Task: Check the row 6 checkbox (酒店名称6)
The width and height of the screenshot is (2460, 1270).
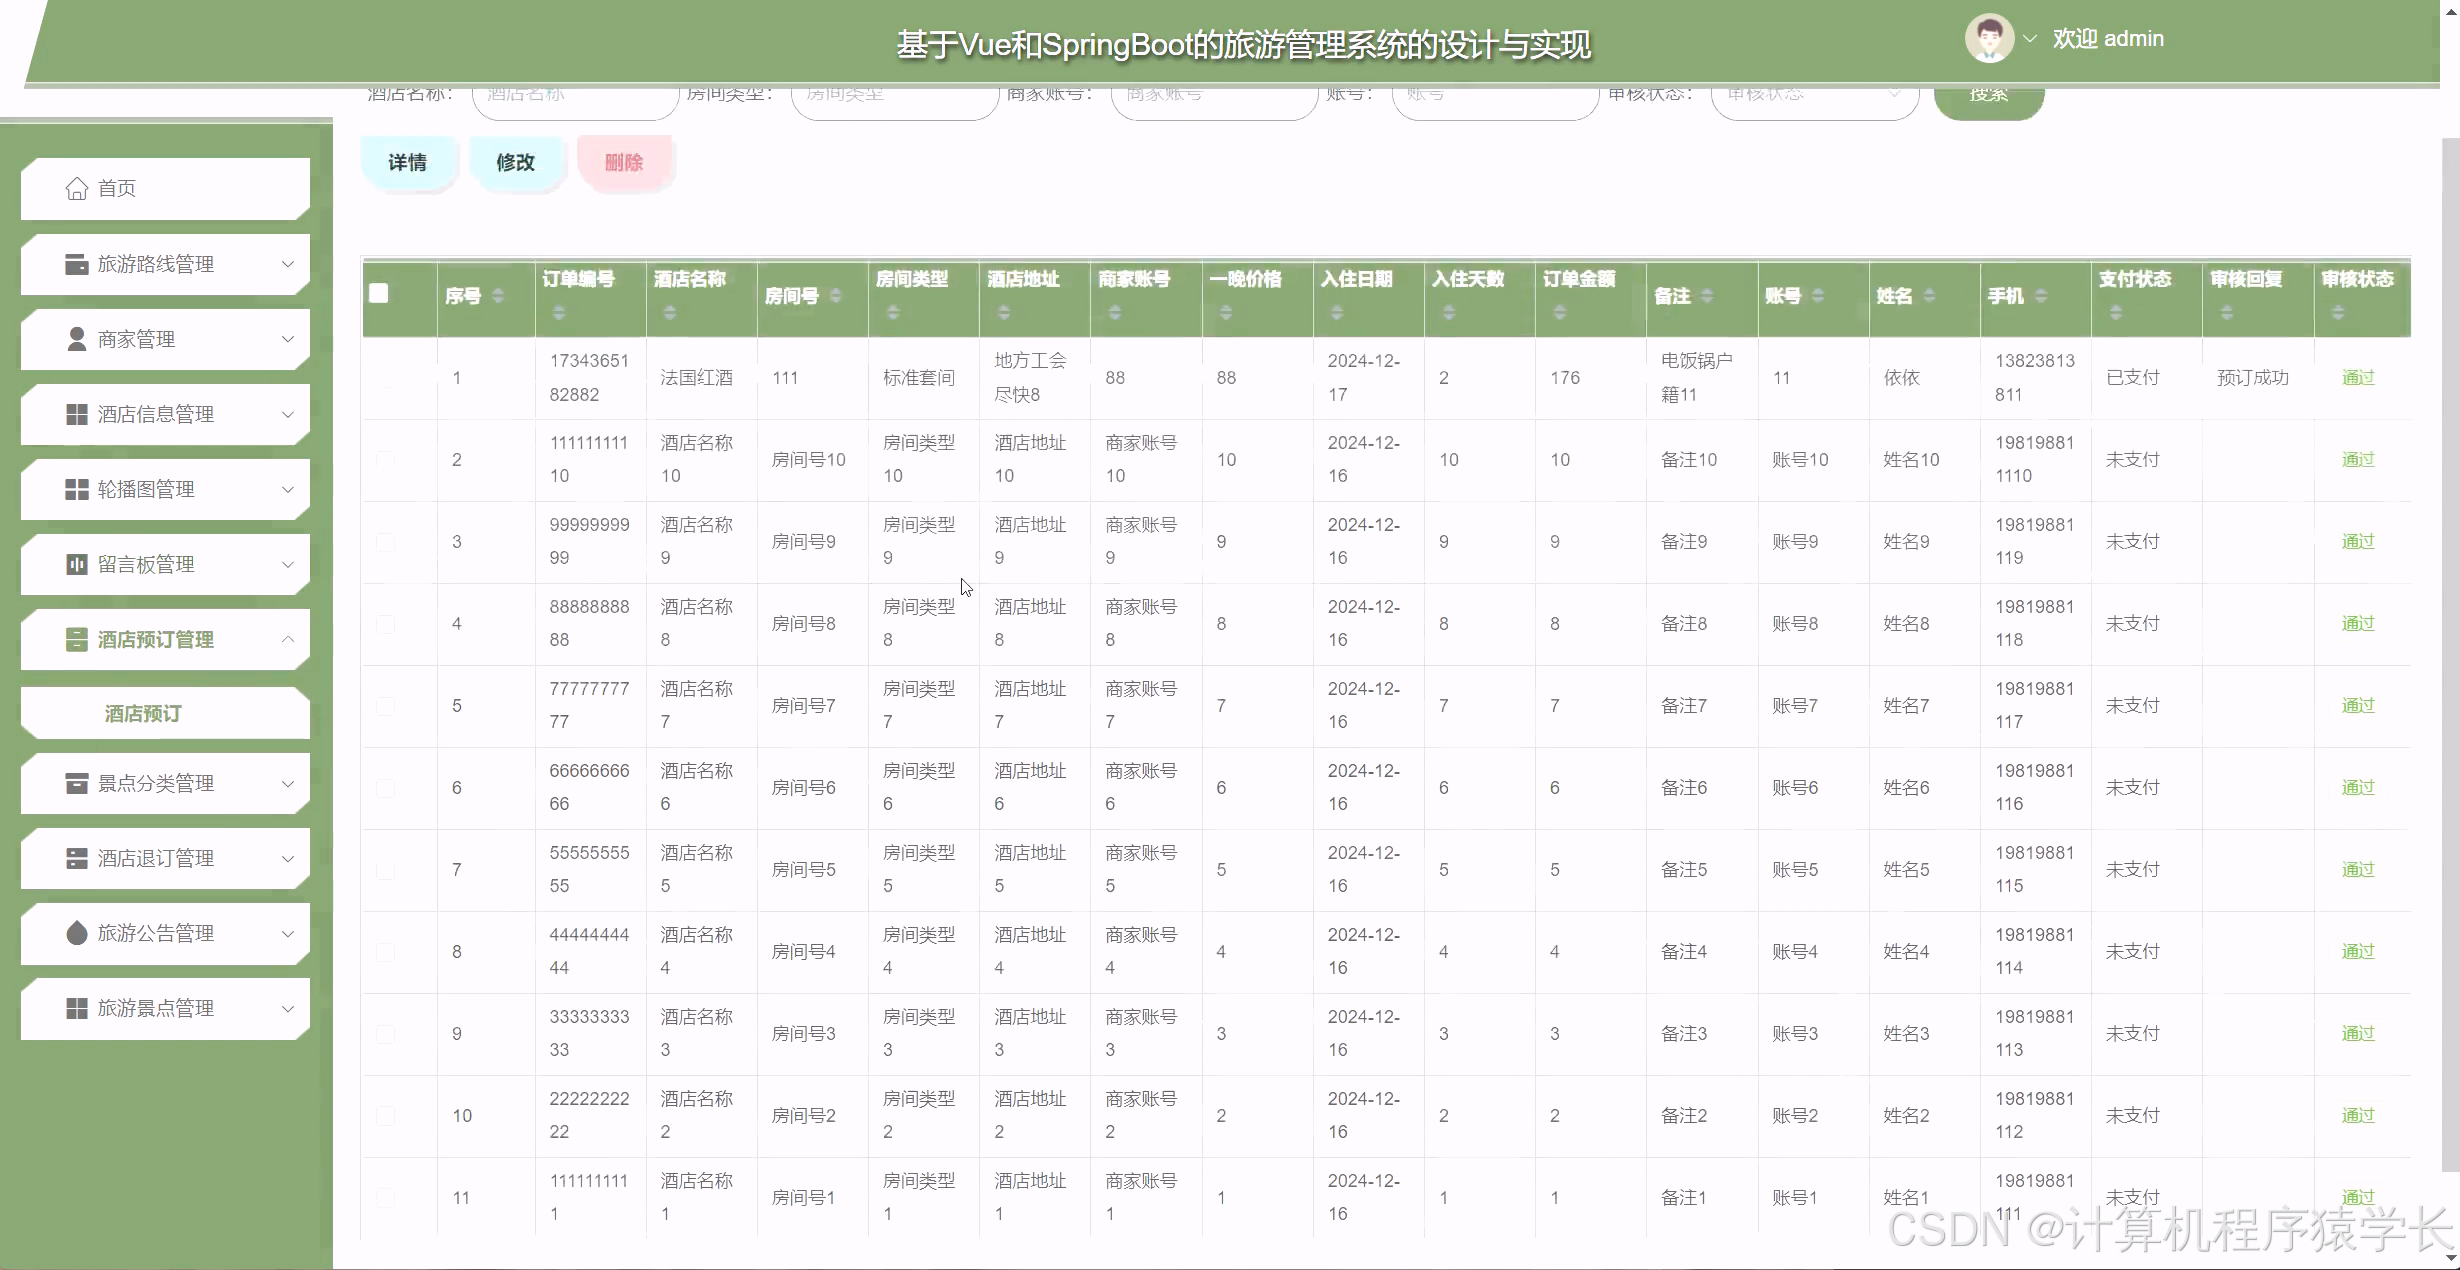Action: point(385,788)
